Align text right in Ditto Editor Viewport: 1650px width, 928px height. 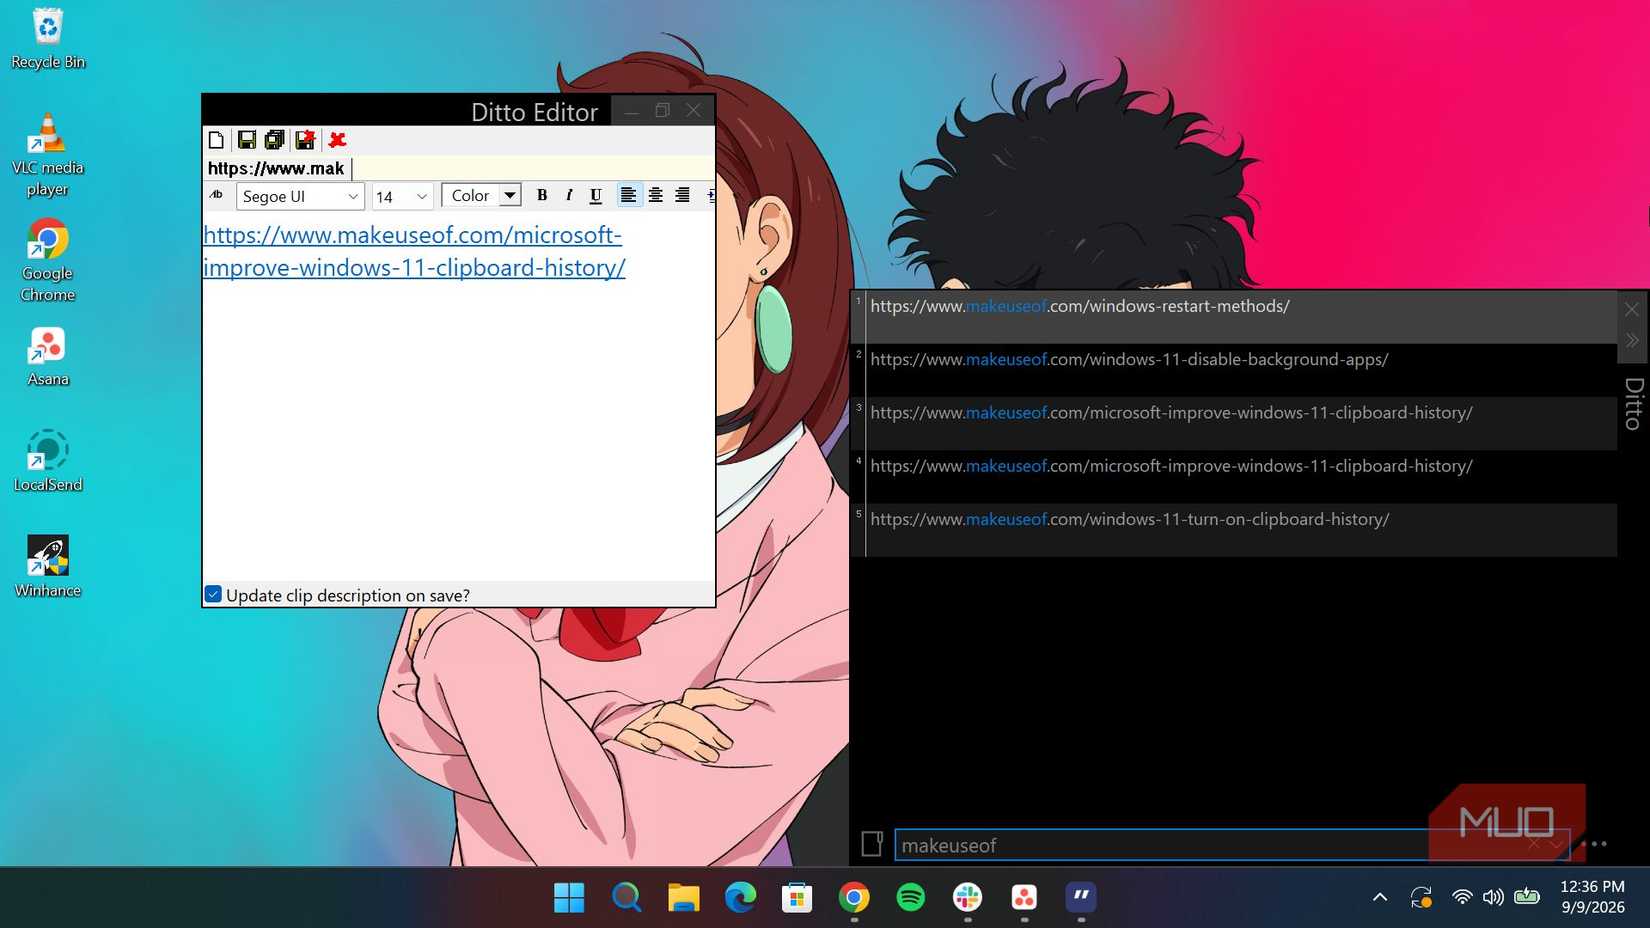682,195
